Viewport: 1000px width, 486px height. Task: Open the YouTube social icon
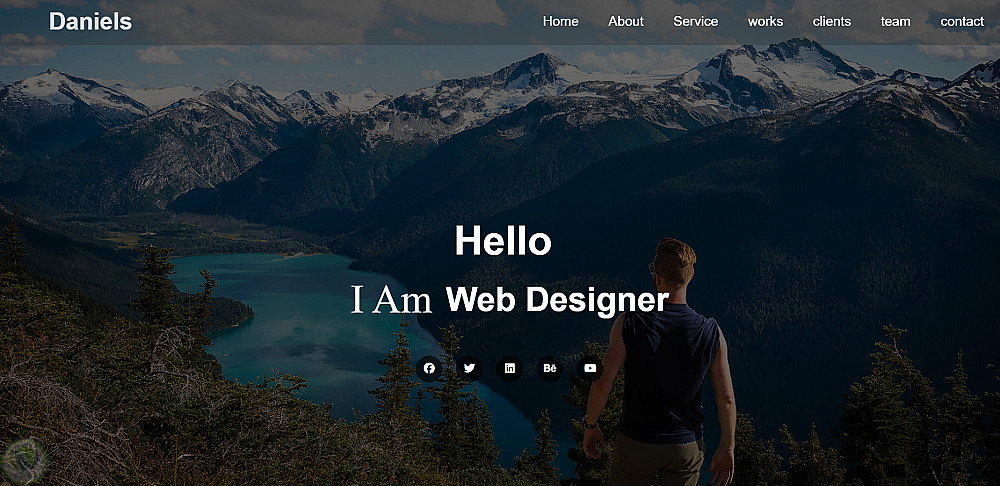point(590,369)
